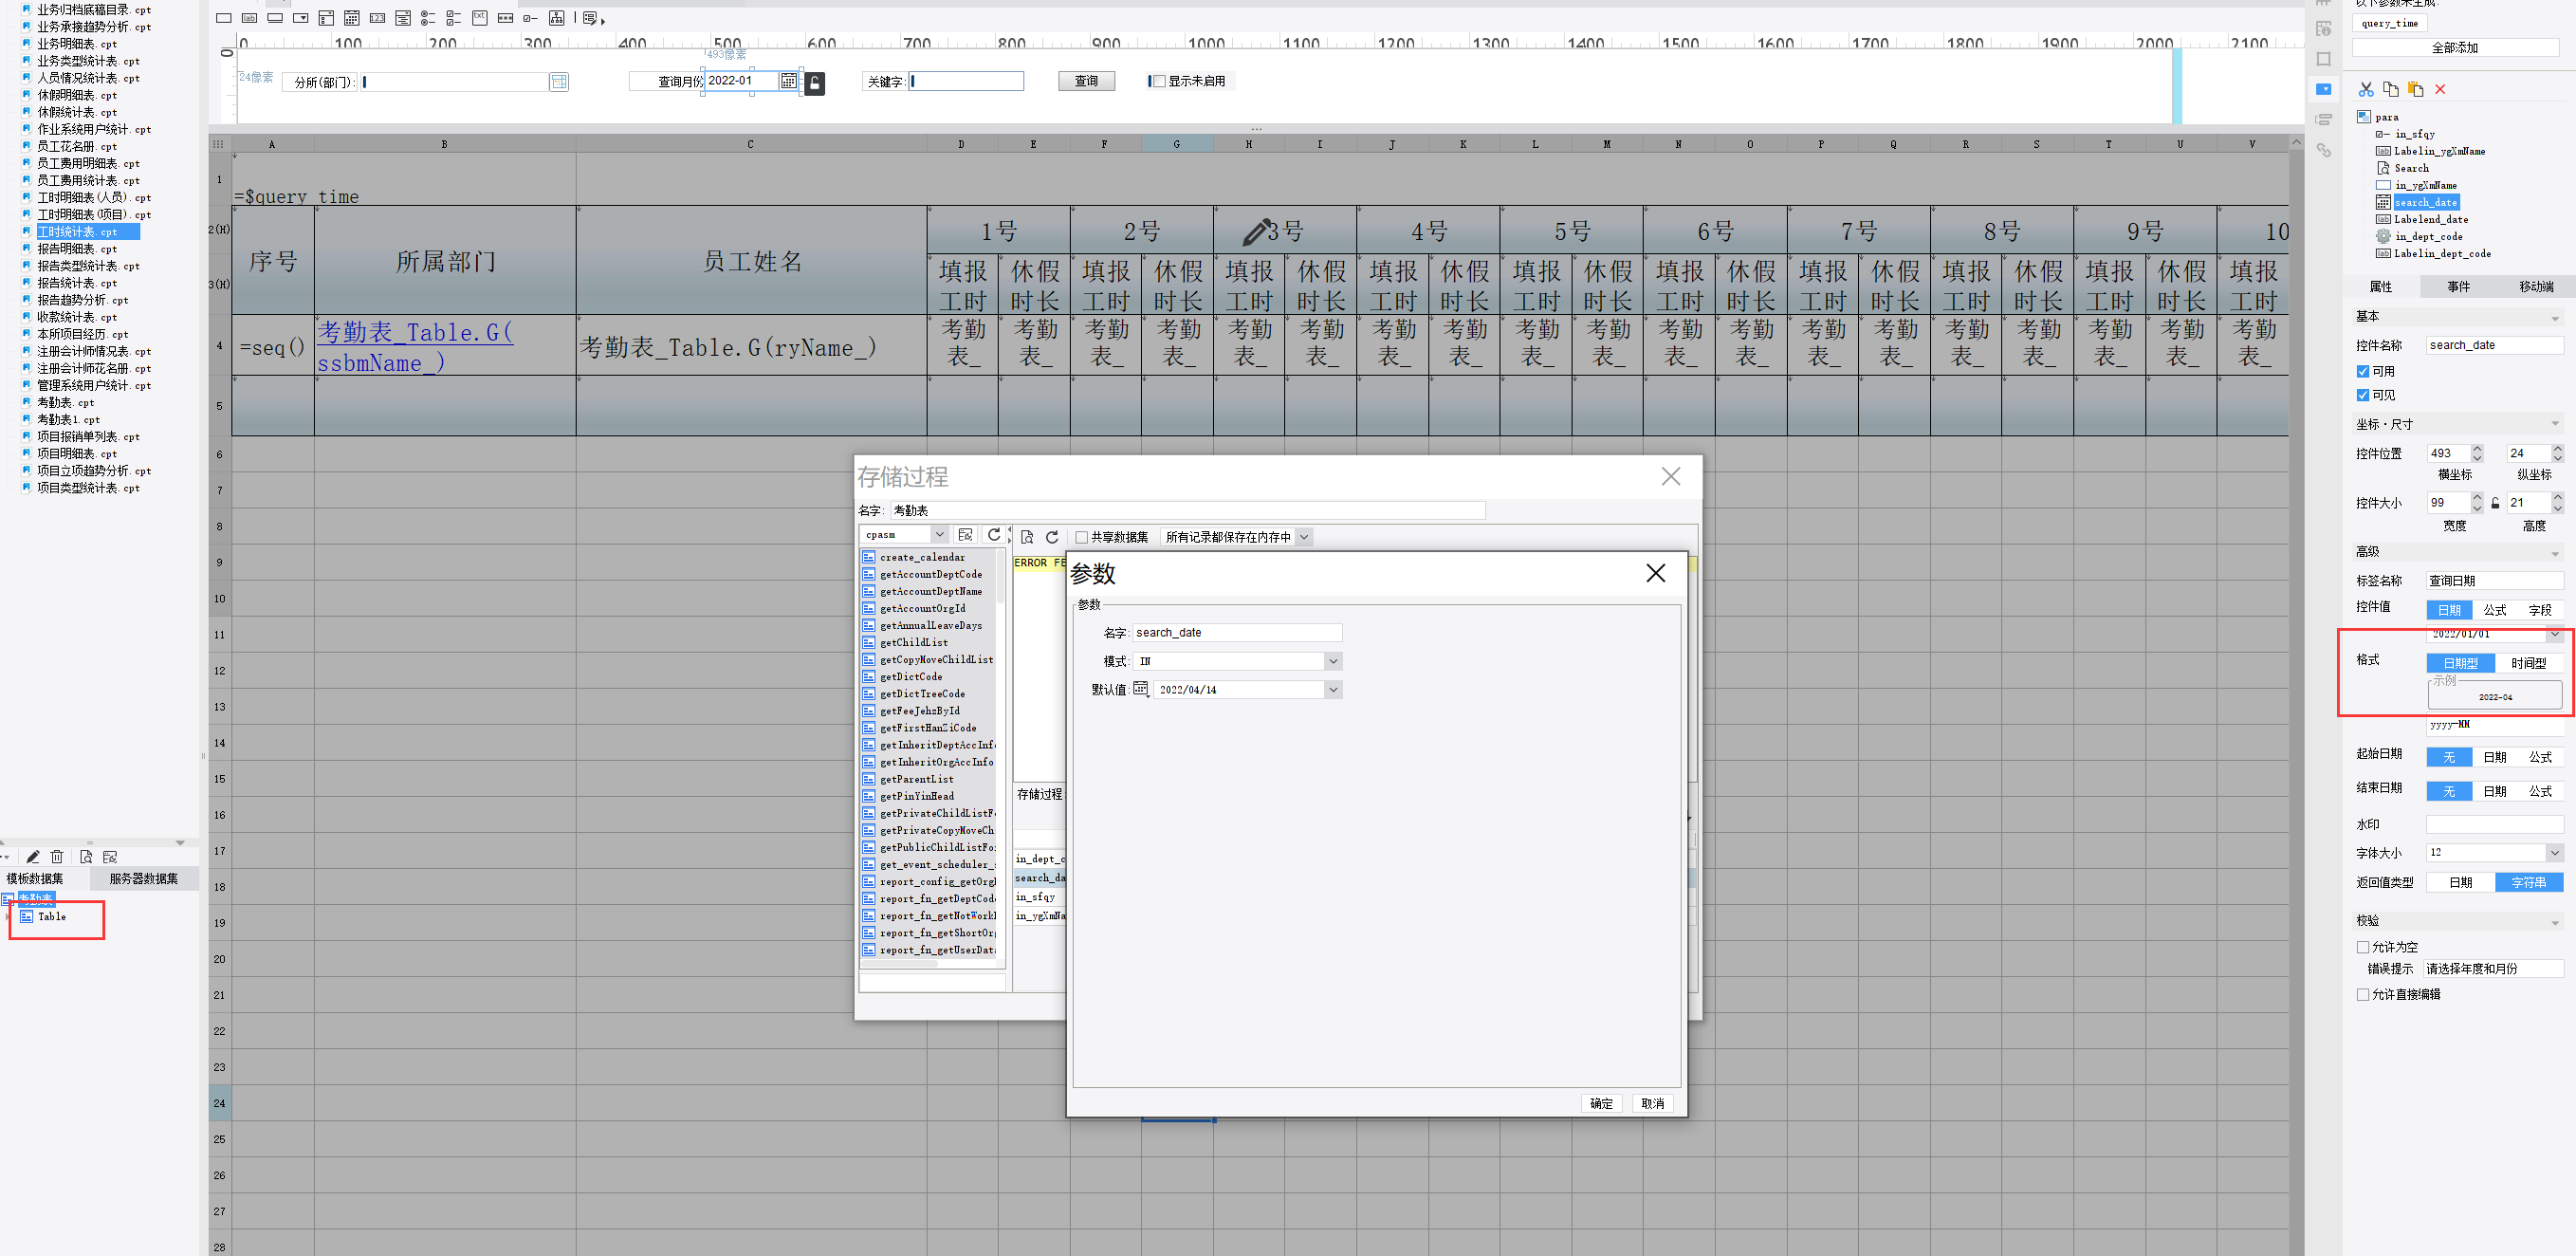Switch to the 属性 tab
2576x1256 pixels.
tap(2381, 286)
